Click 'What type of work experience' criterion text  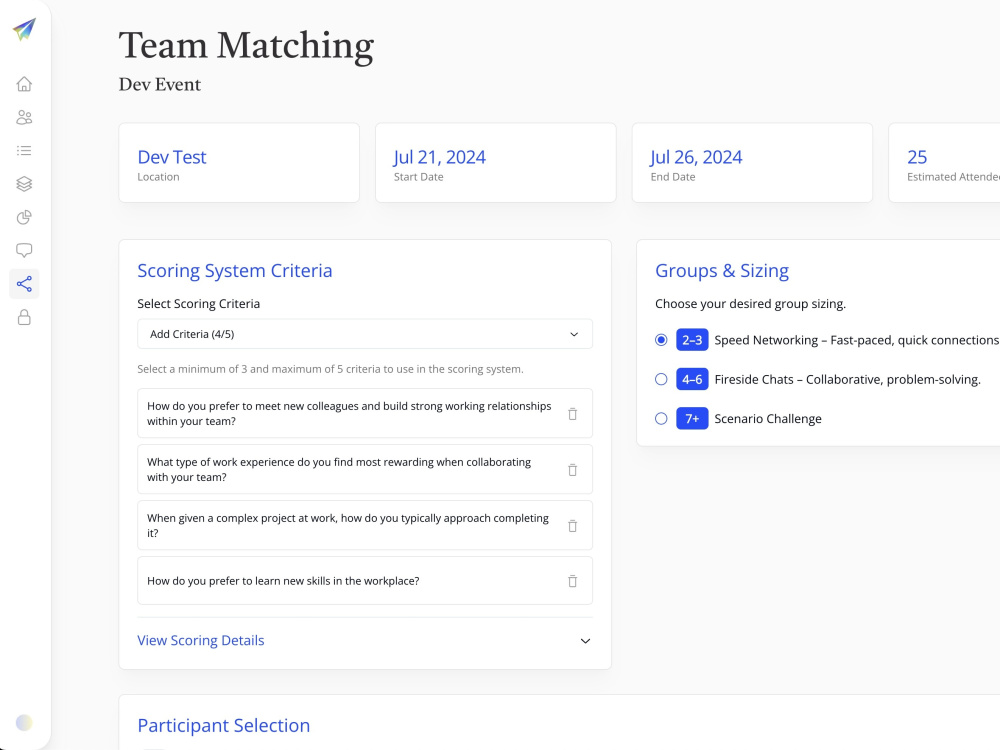(339, 469)
